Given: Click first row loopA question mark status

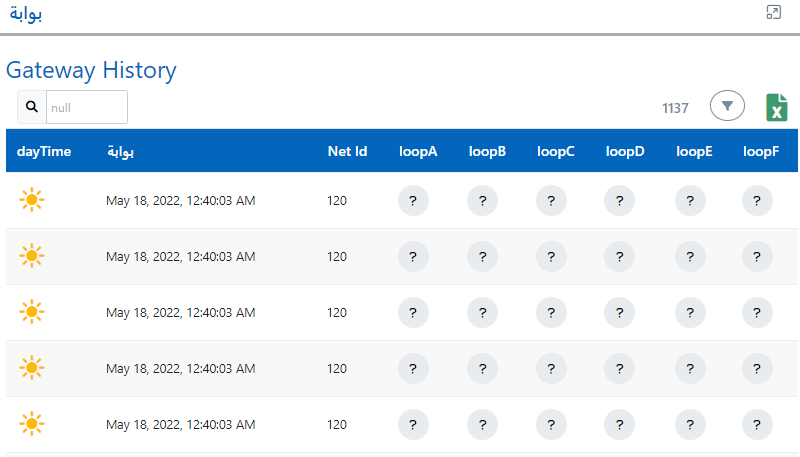Looking at the screenshot, I should (413, 201).
